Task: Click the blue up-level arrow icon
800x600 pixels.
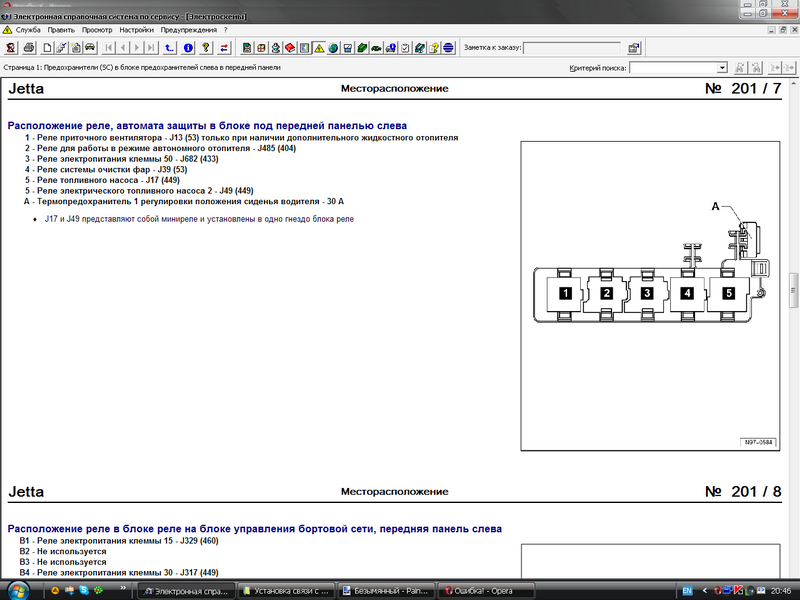Action: tap(169, 48)
